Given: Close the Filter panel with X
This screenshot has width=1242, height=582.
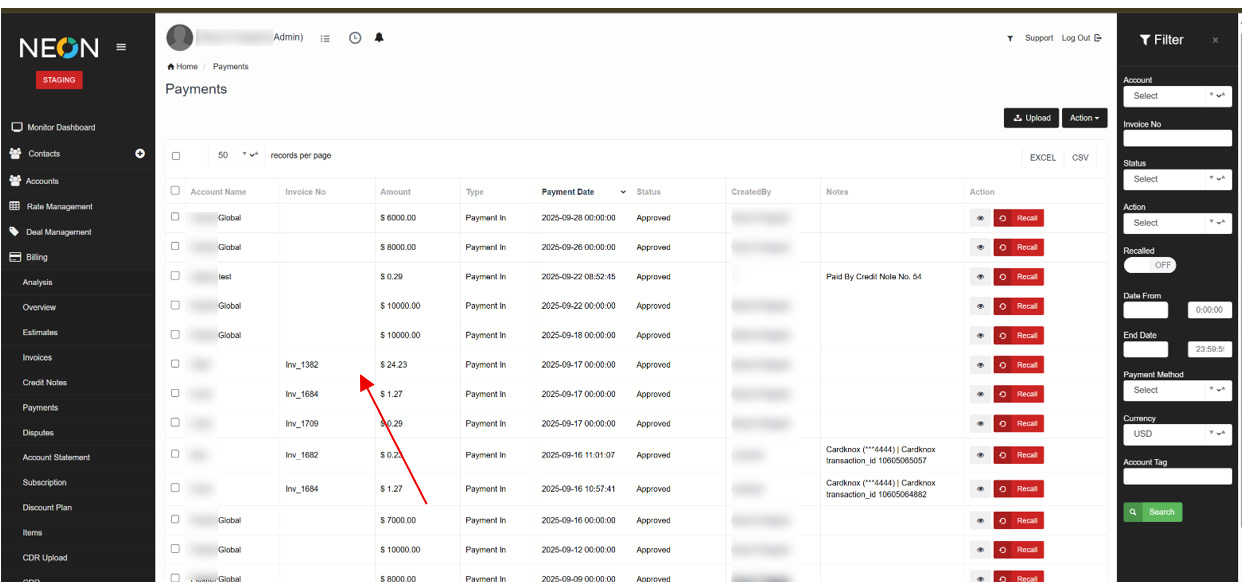Looking at the screenshot, I should point(1215,40).
